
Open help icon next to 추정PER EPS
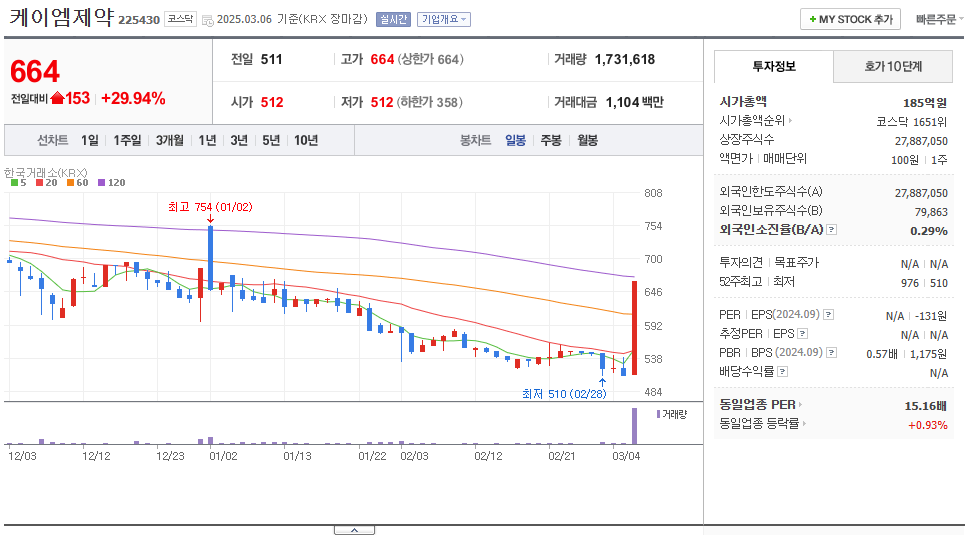click(802, 334)
